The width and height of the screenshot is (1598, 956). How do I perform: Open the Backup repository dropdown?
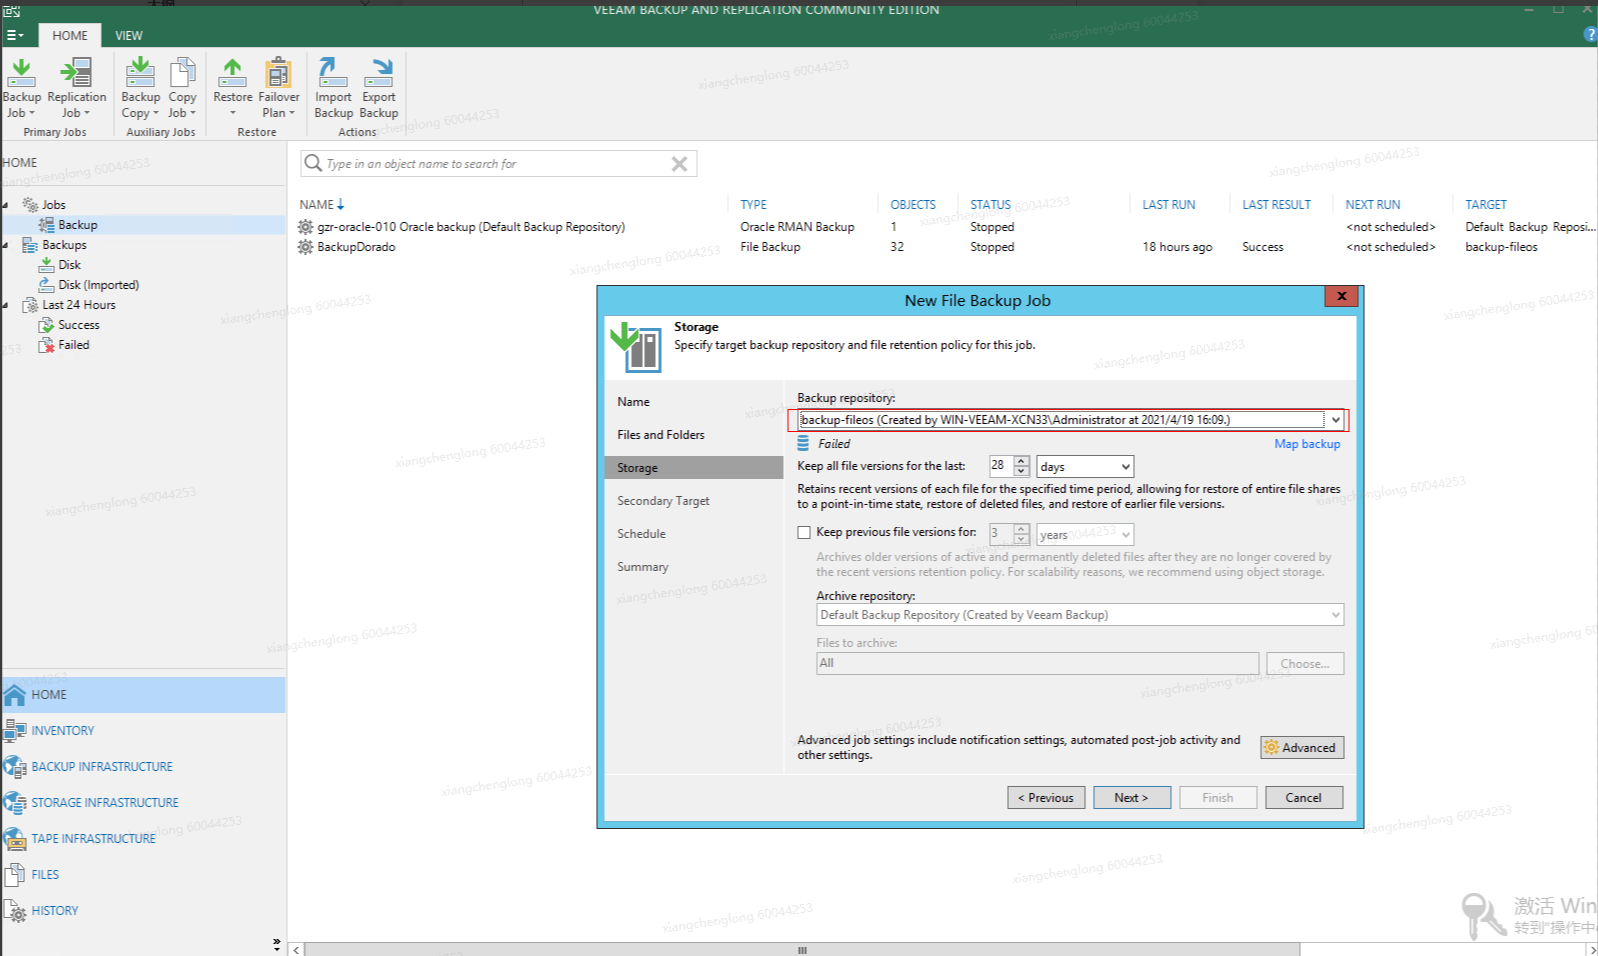pyautogui.click(x=1335, y=420)
